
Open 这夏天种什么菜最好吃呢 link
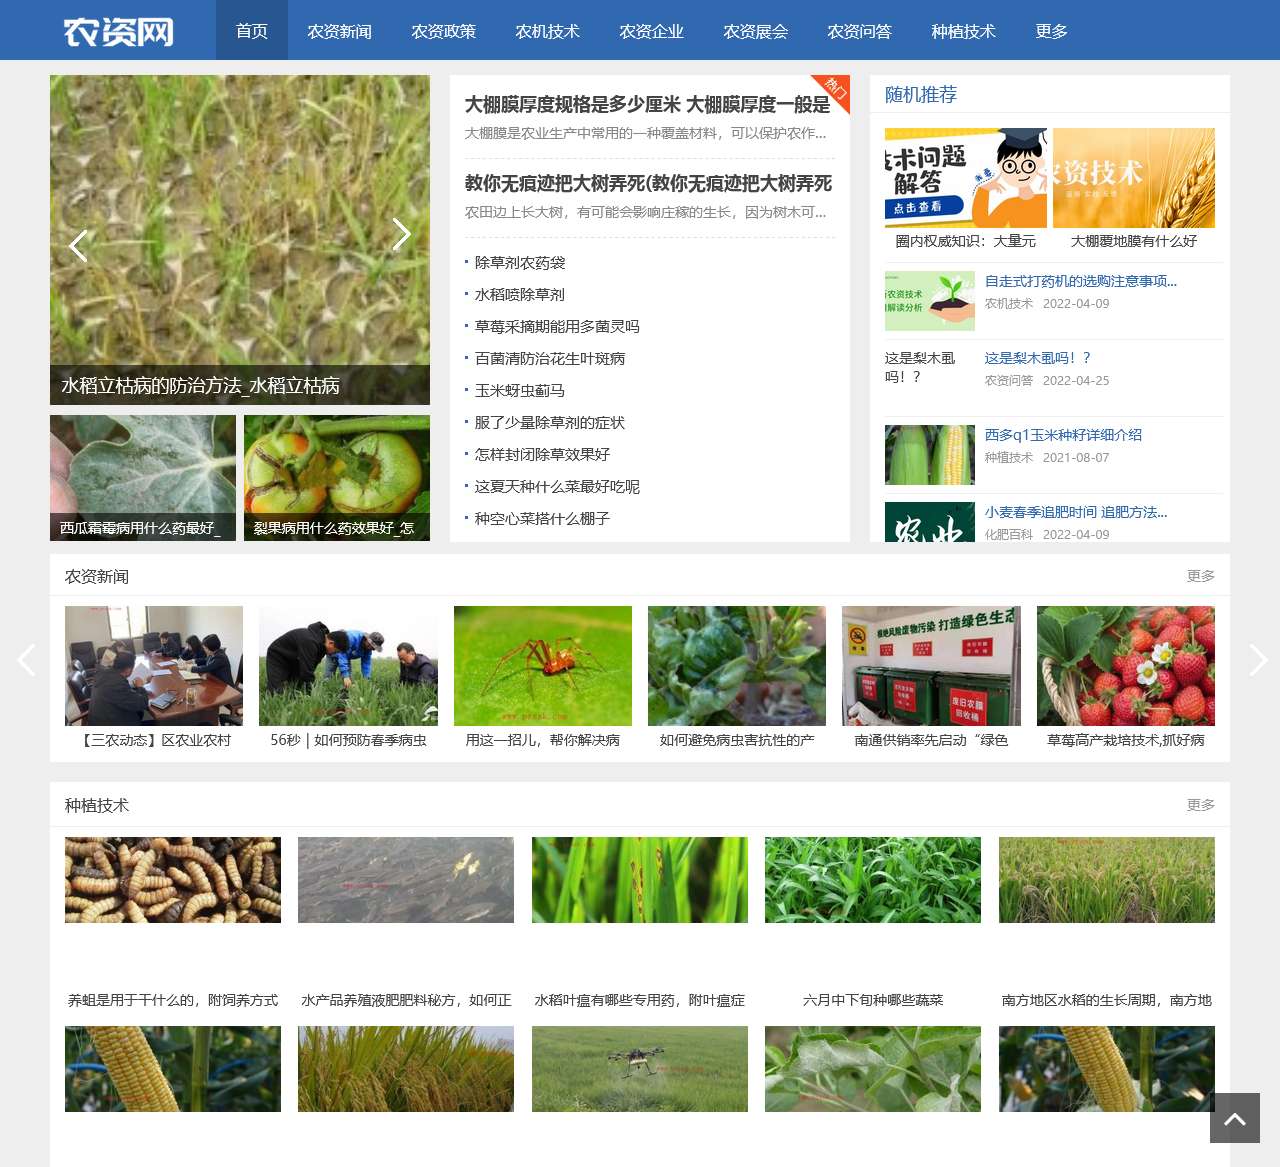click(x=557, y=487)
